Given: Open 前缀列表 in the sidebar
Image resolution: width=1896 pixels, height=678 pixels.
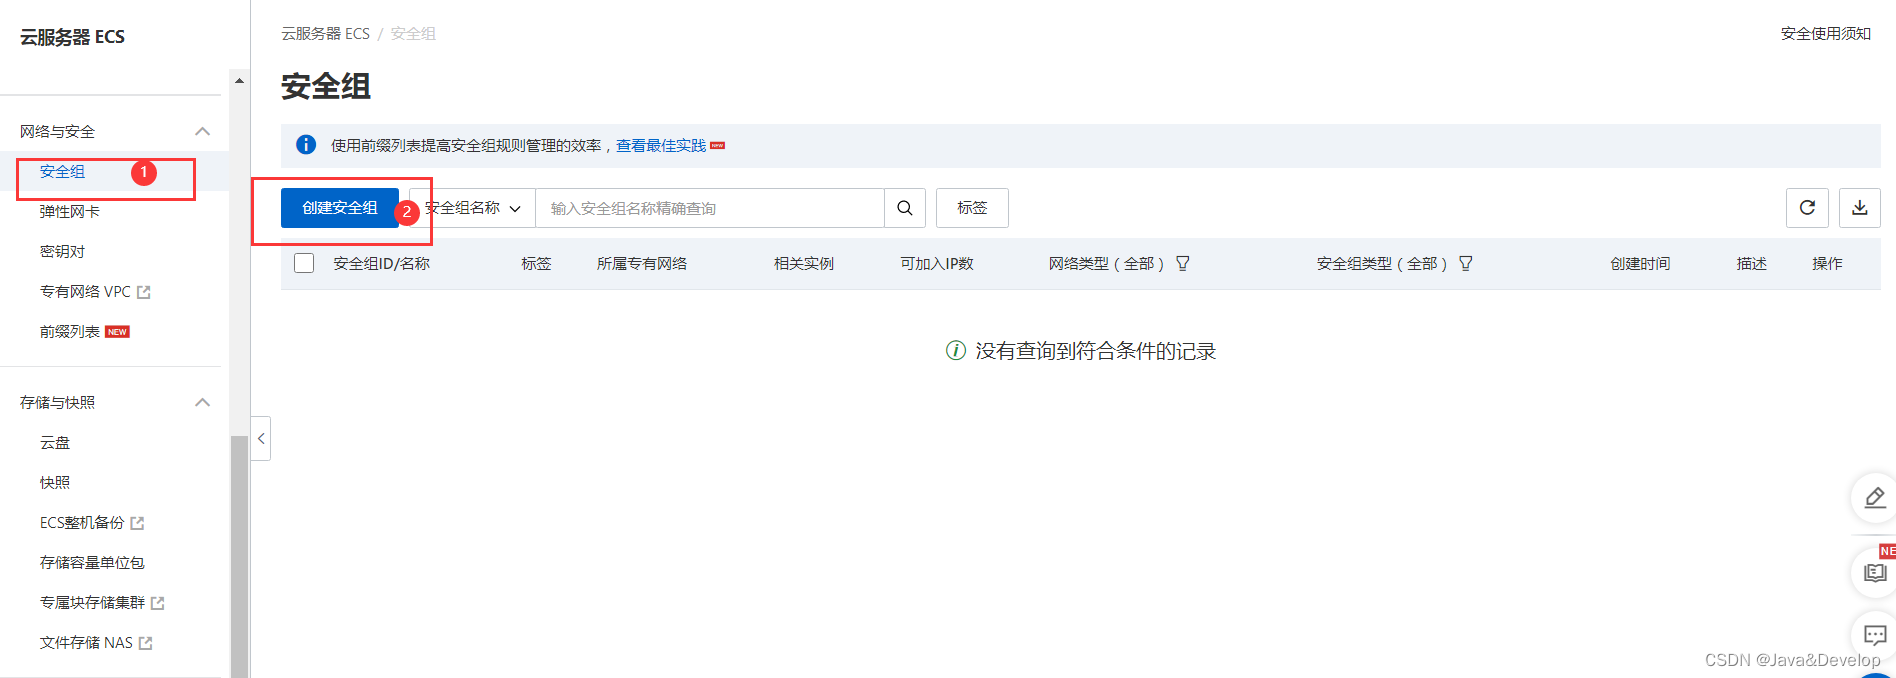Looking at the screenshot, I should [x=70, y=332].
